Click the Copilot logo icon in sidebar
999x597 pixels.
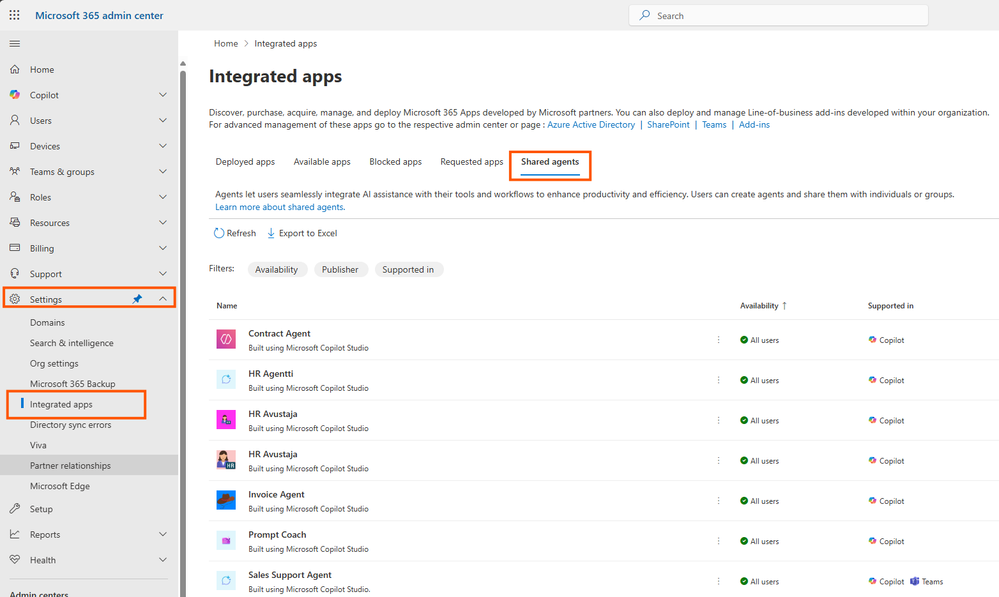point(15,94)
